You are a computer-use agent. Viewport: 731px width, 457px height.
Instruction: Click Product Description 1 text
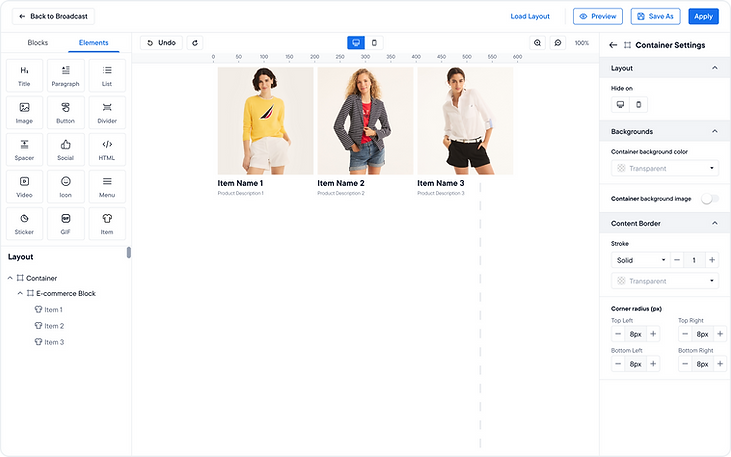[241, 194]
